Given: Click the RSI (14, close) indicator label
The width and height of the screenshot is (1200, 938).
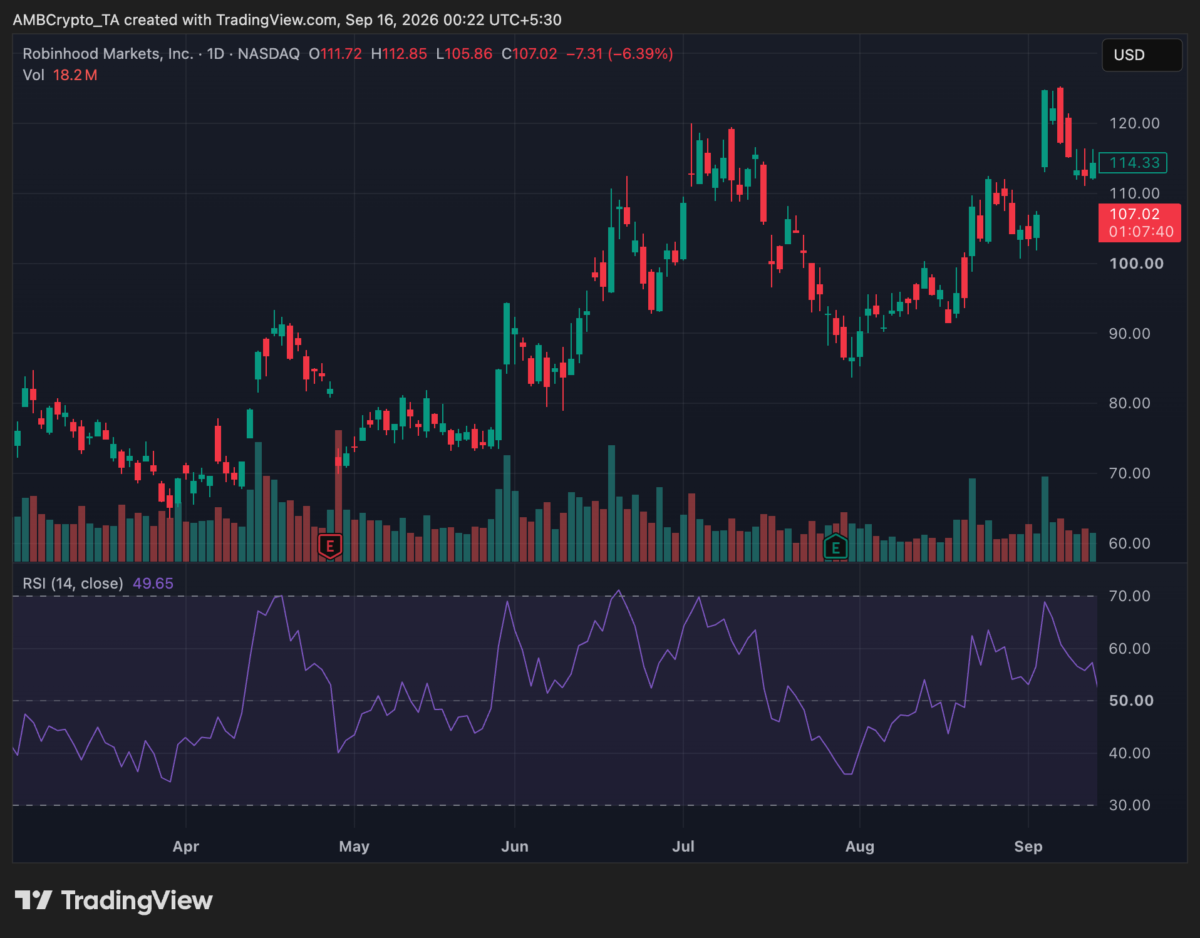Looking at the screenshot, I should (x=72, y=583).
